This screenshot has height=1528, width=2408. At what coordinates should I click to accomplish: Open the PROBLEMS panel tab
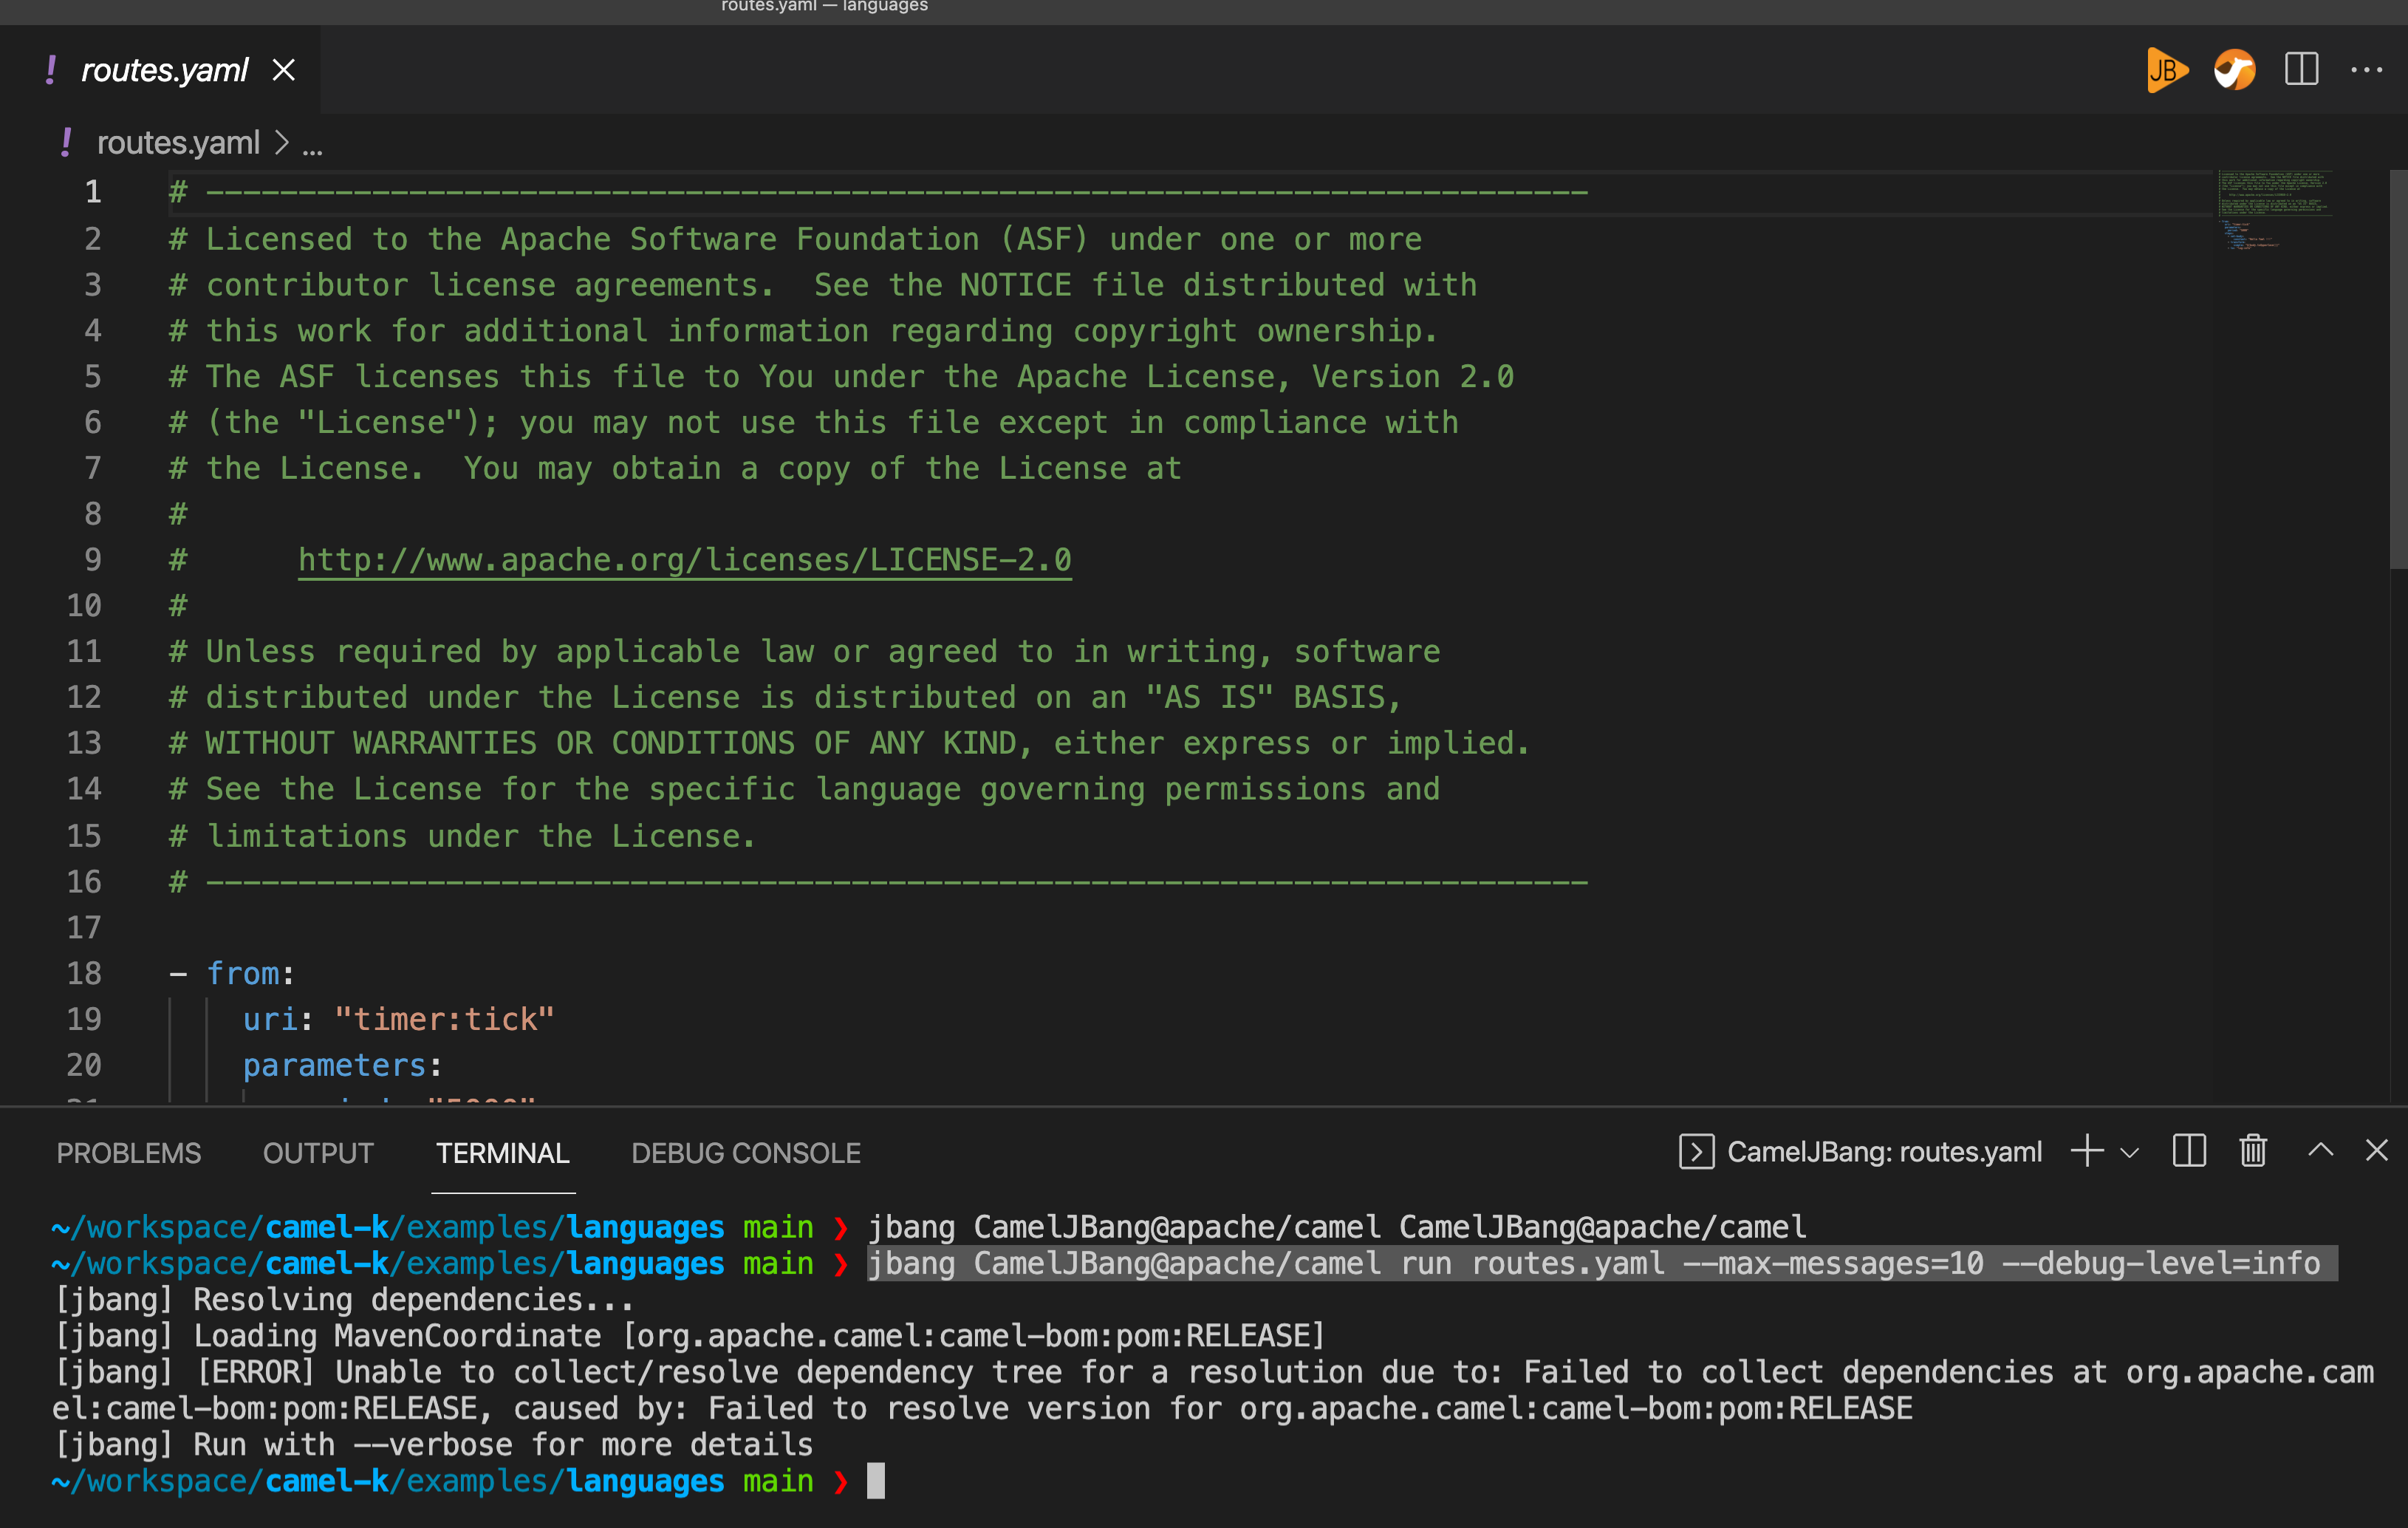128,1152
